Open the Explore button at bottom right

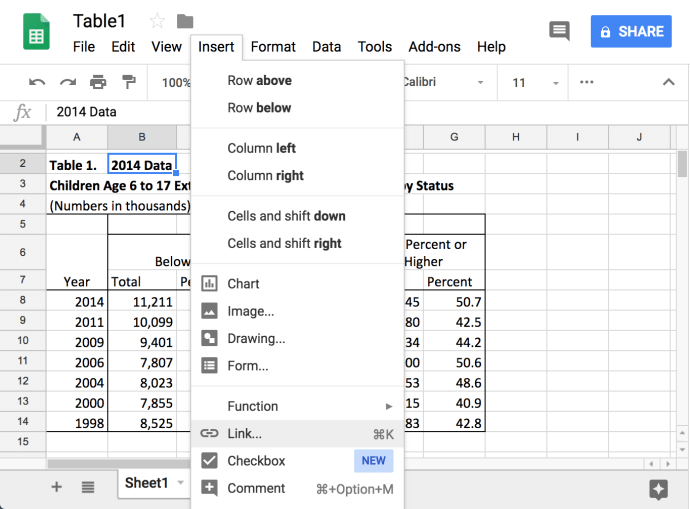[x=657, y=488]
